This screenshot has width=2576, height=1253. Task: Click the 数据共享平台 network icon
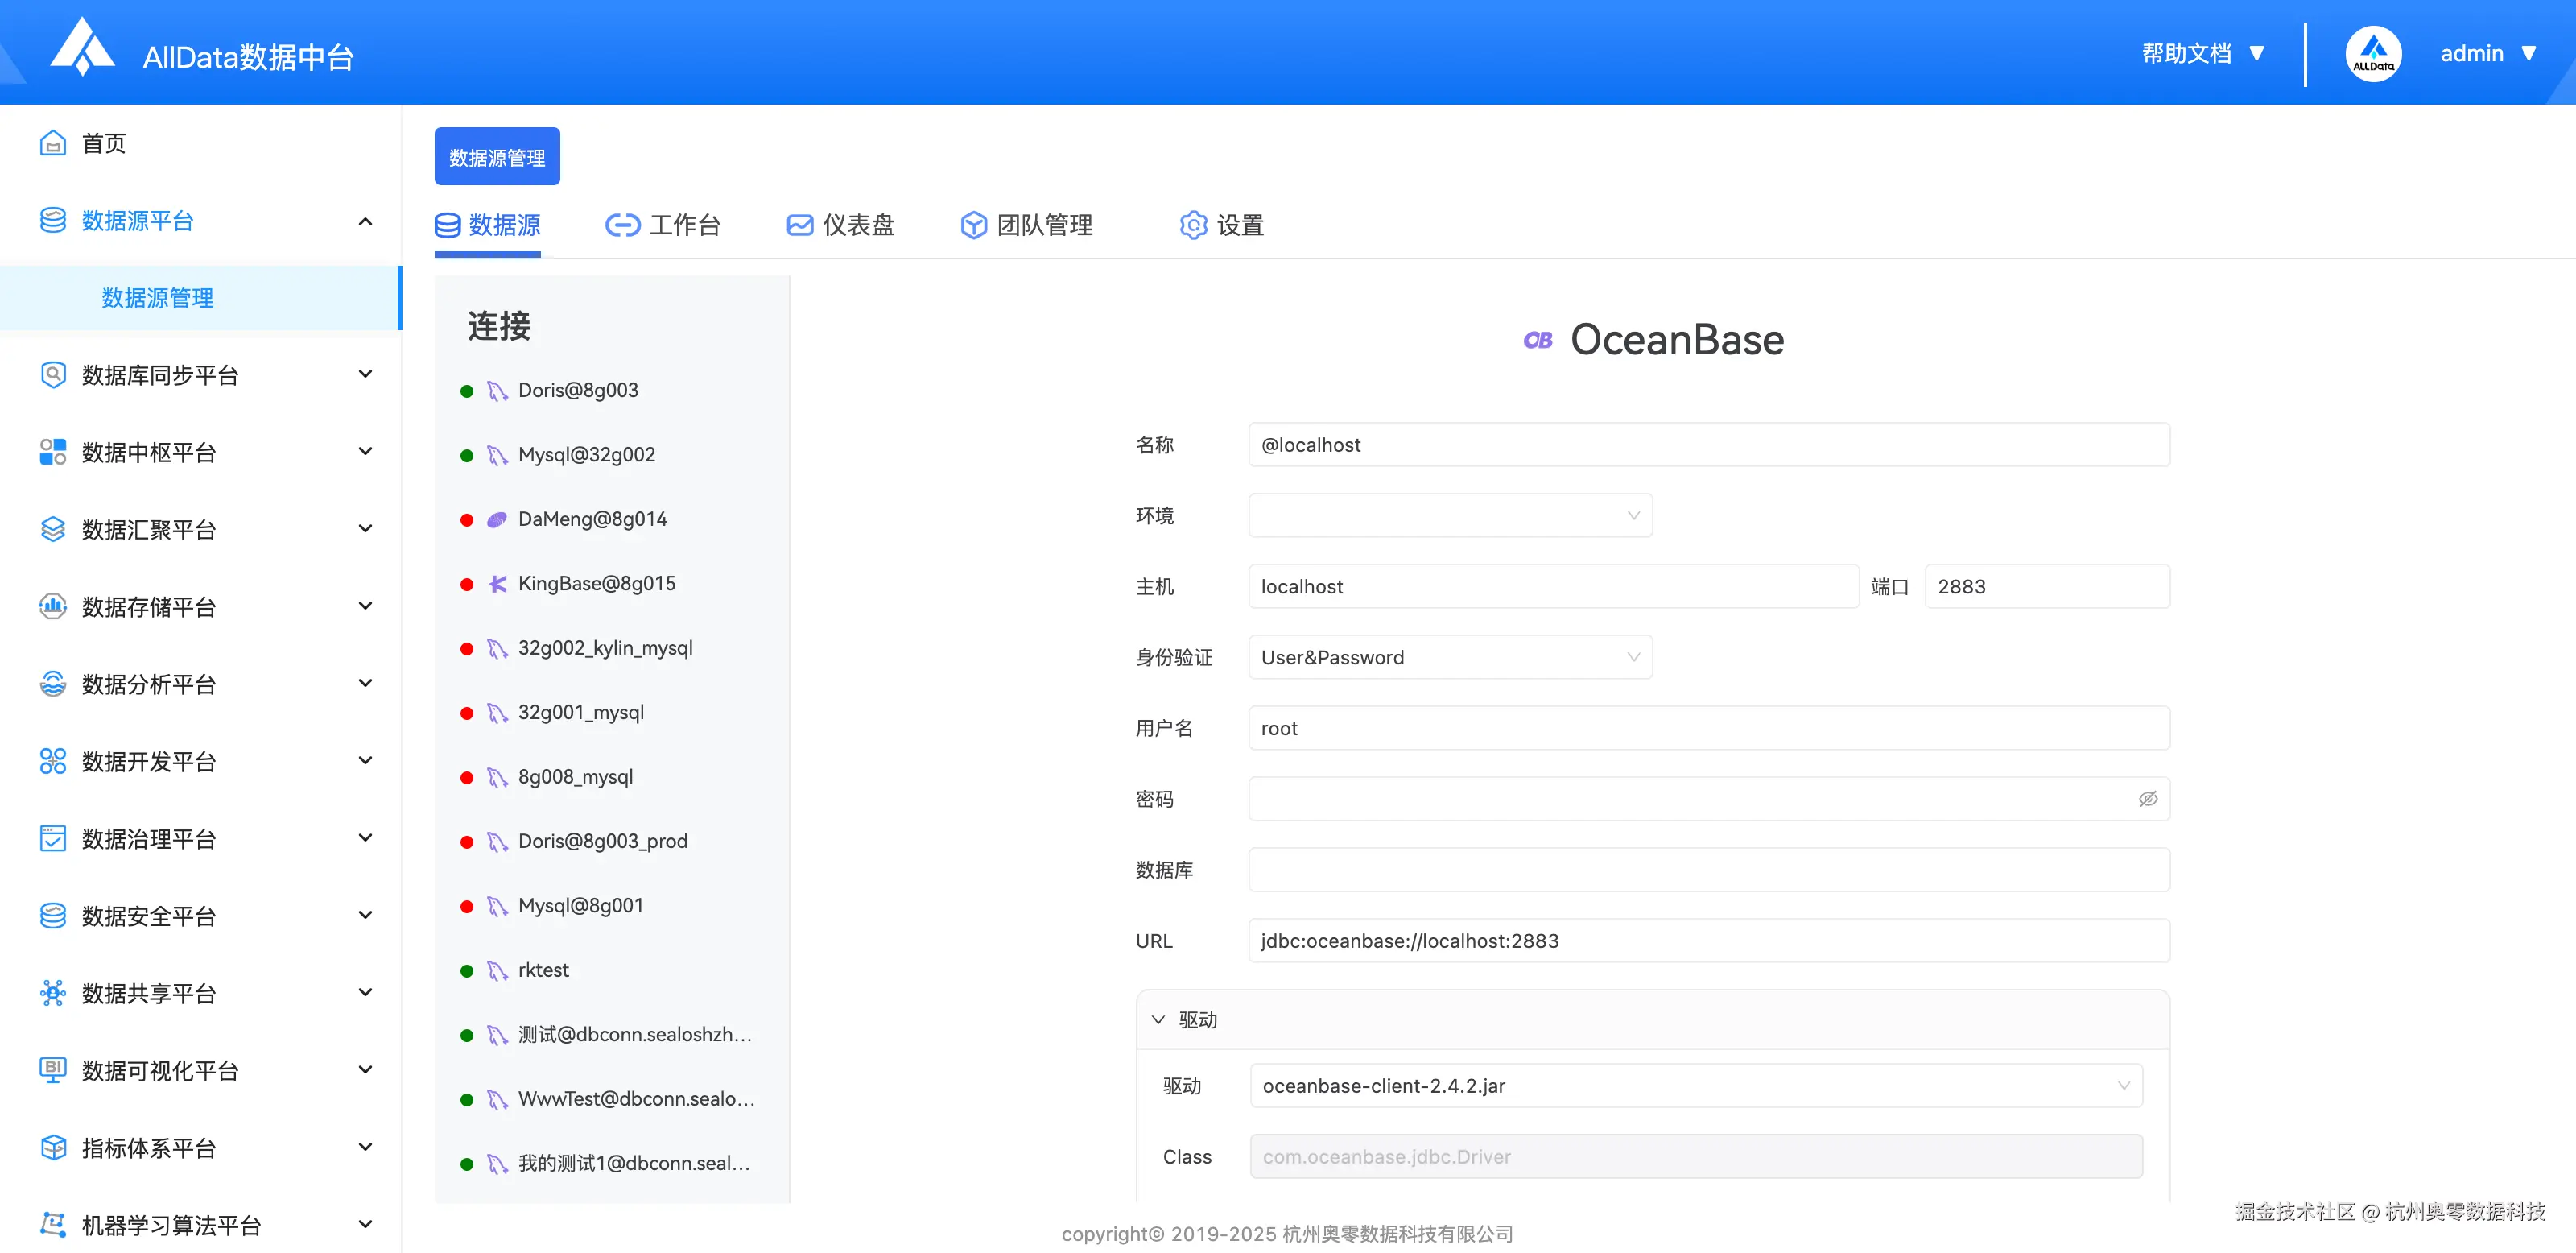53,993
